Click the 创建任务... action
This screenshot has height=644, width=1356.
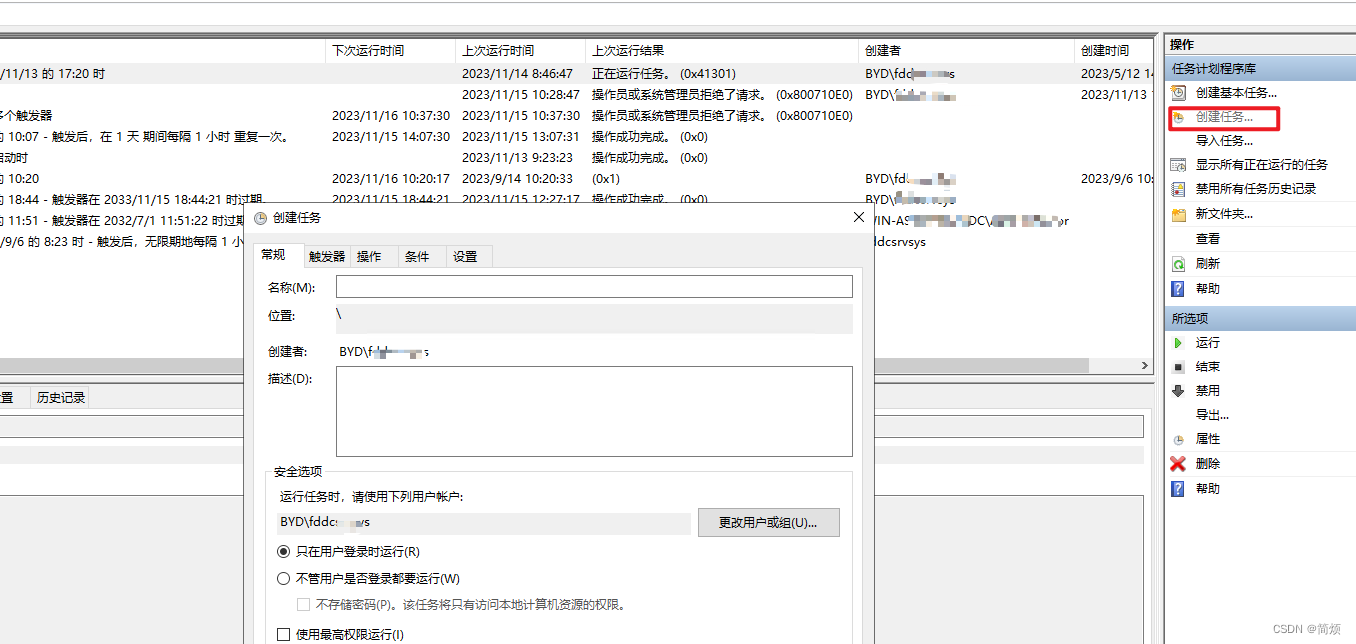1224,117
